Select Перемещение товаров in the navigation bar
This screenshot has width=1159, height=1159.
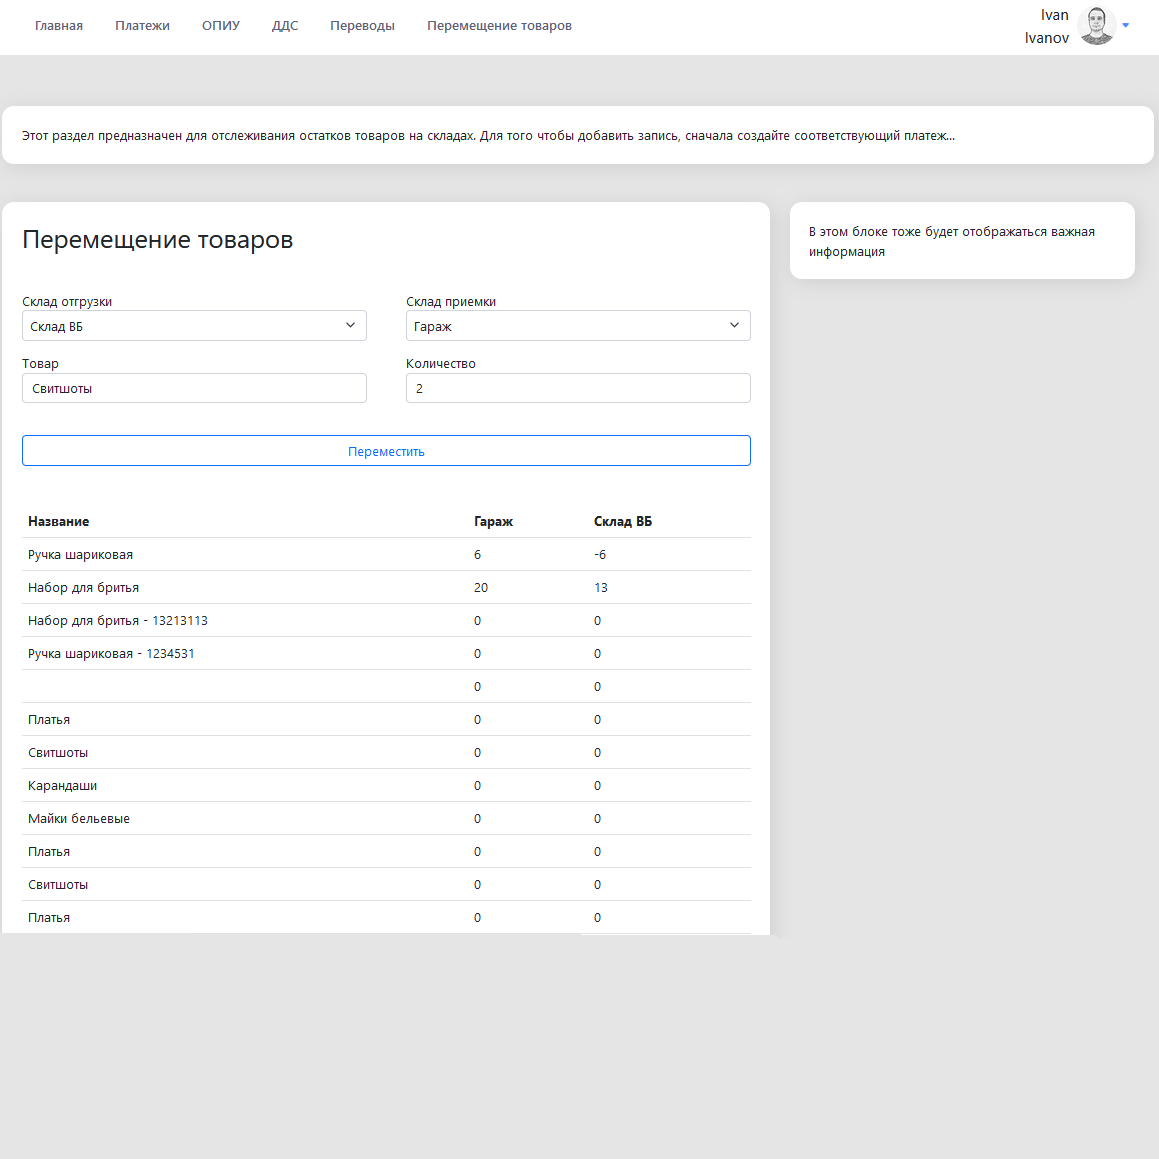click(499, 26)
